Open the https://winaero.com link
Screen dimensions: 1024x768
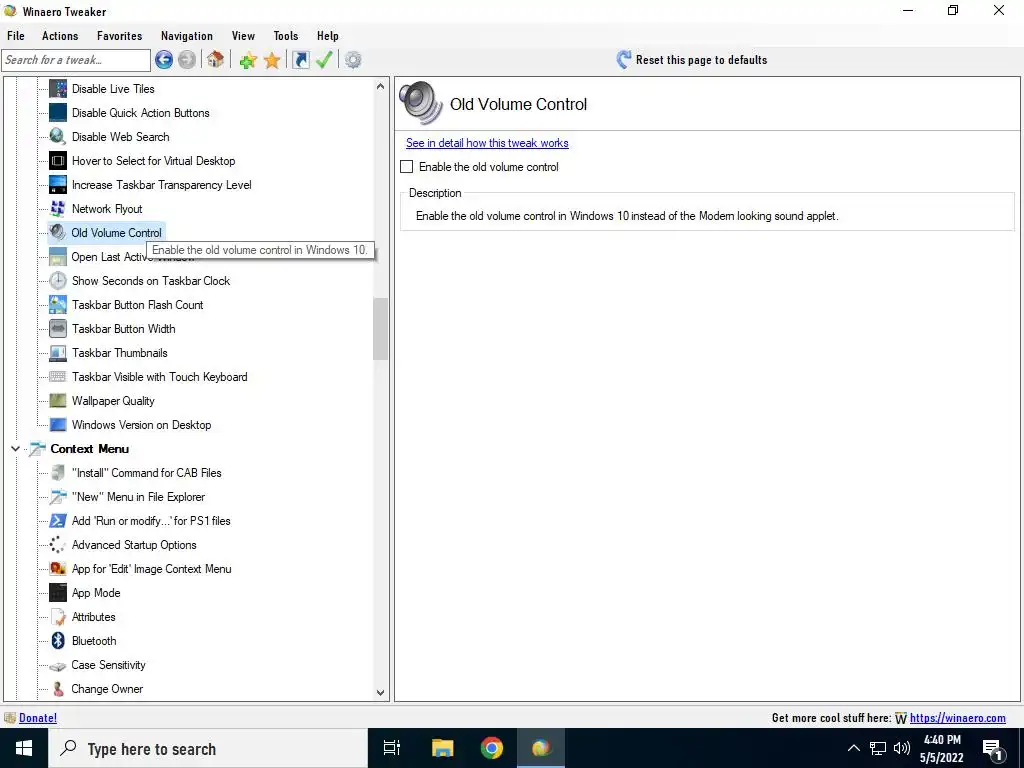[957, 718]
